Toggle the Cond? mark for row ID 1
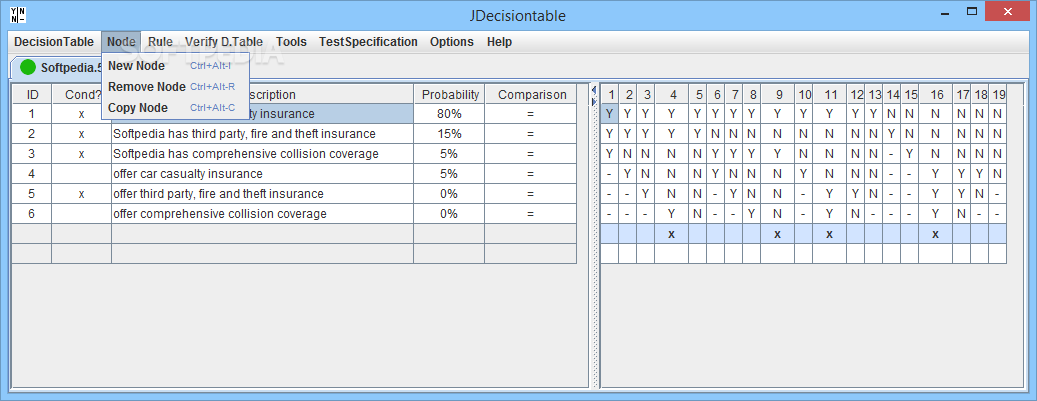 coord(81,114)
